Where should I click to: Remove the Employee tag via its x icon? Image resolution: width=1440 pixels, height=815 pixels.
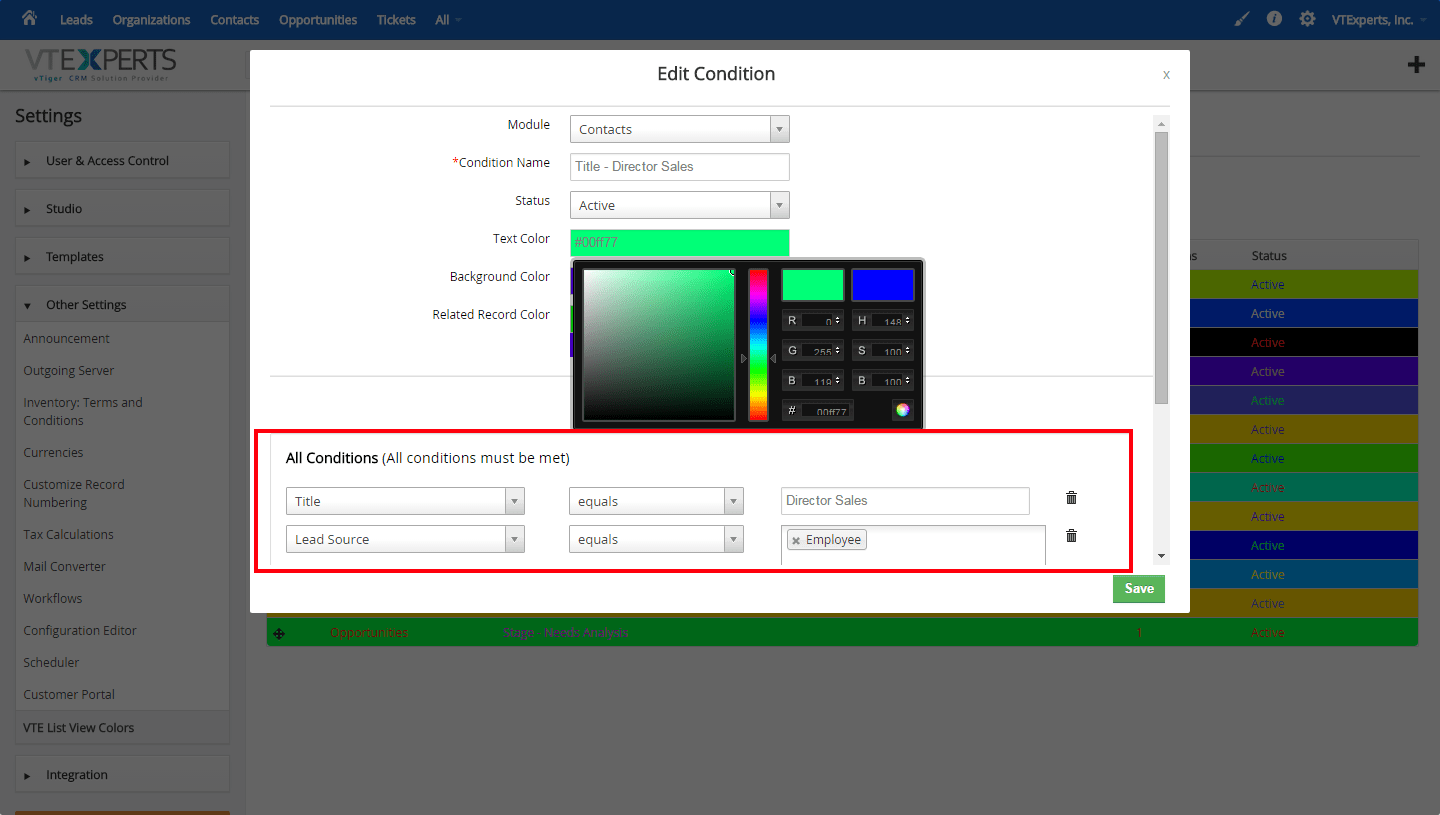click(x=796, y=539)
